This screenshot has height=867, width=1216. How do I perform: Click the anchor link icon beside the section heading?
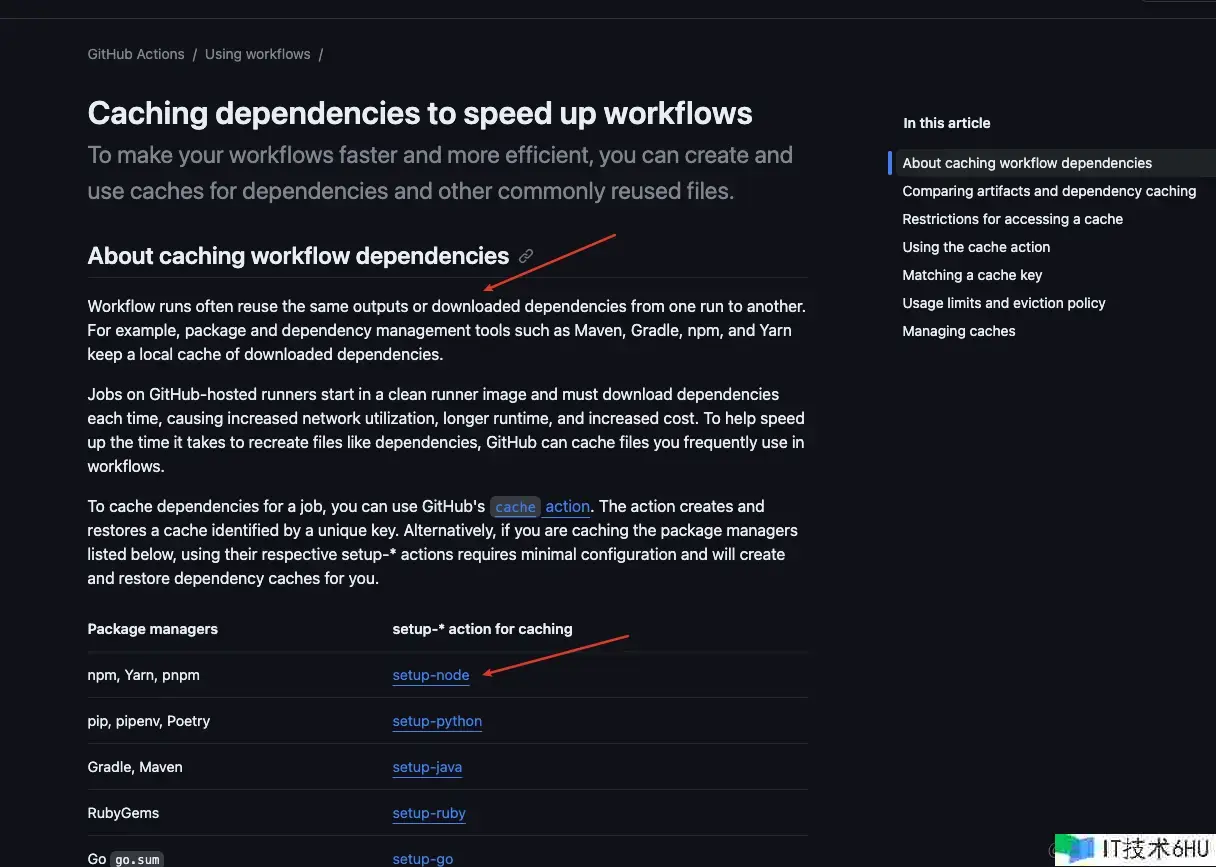pyautogui.click(x=526, y=256)
